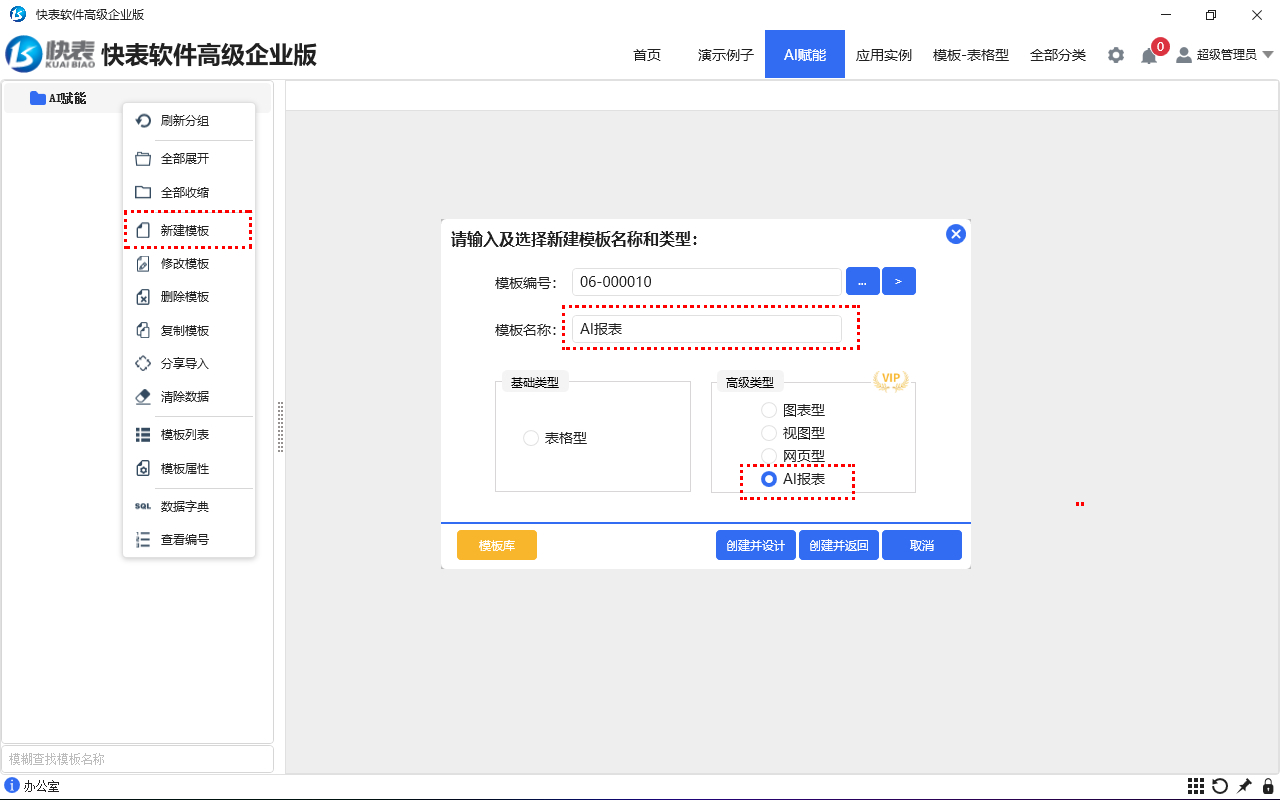Switch to the 应用实例 tab
Screen dimensions: 1280x800
point(884,55)
